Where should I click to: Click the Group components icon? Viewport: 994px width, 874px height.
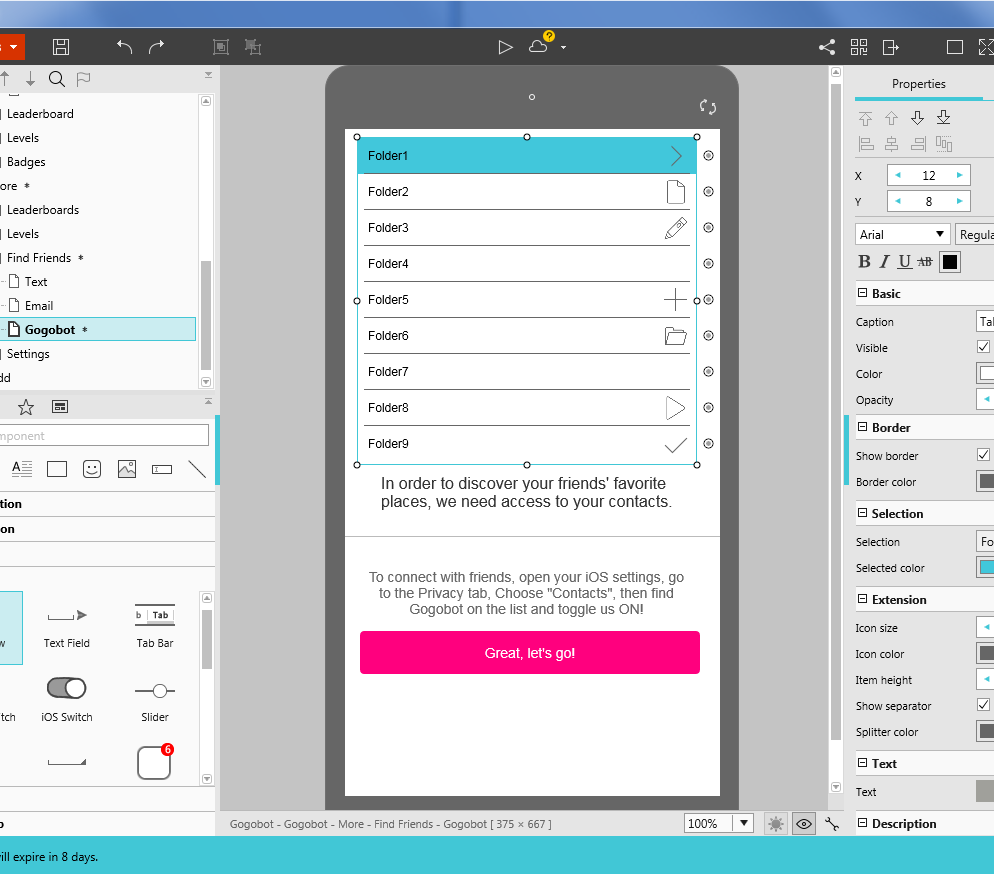point(221,47)
